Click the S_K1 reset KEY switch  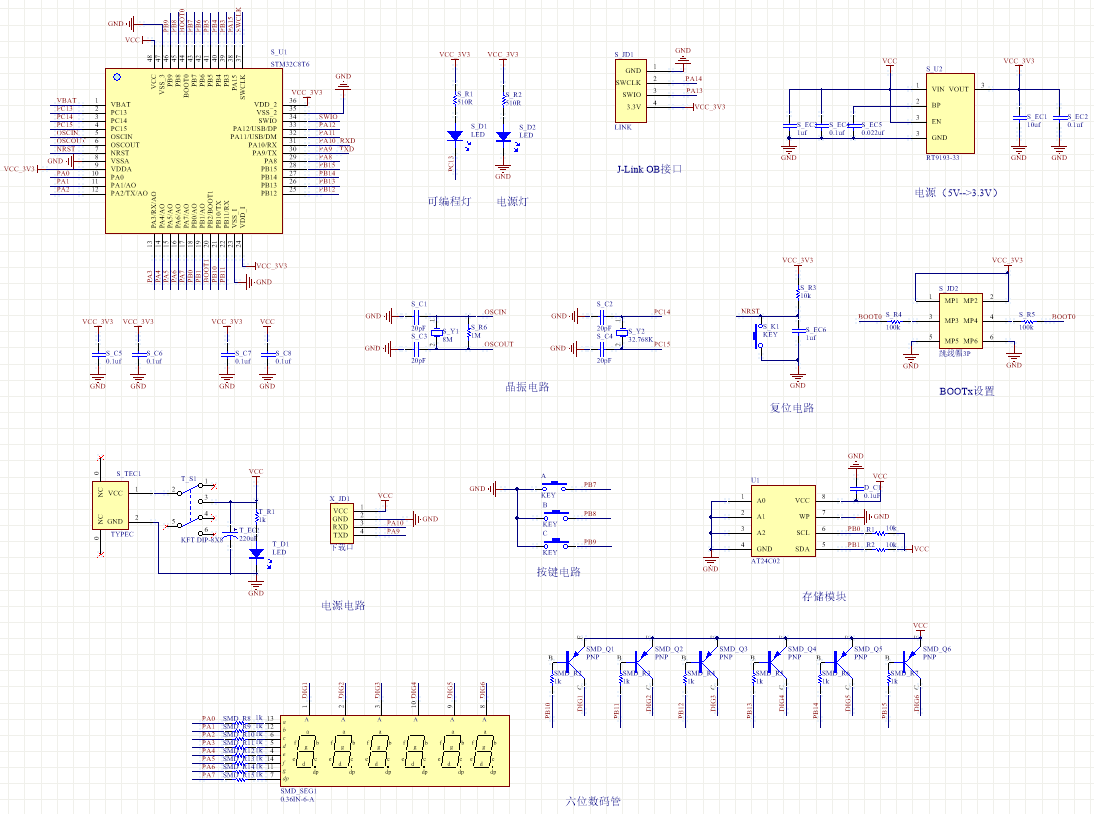[x=757, y=334]
